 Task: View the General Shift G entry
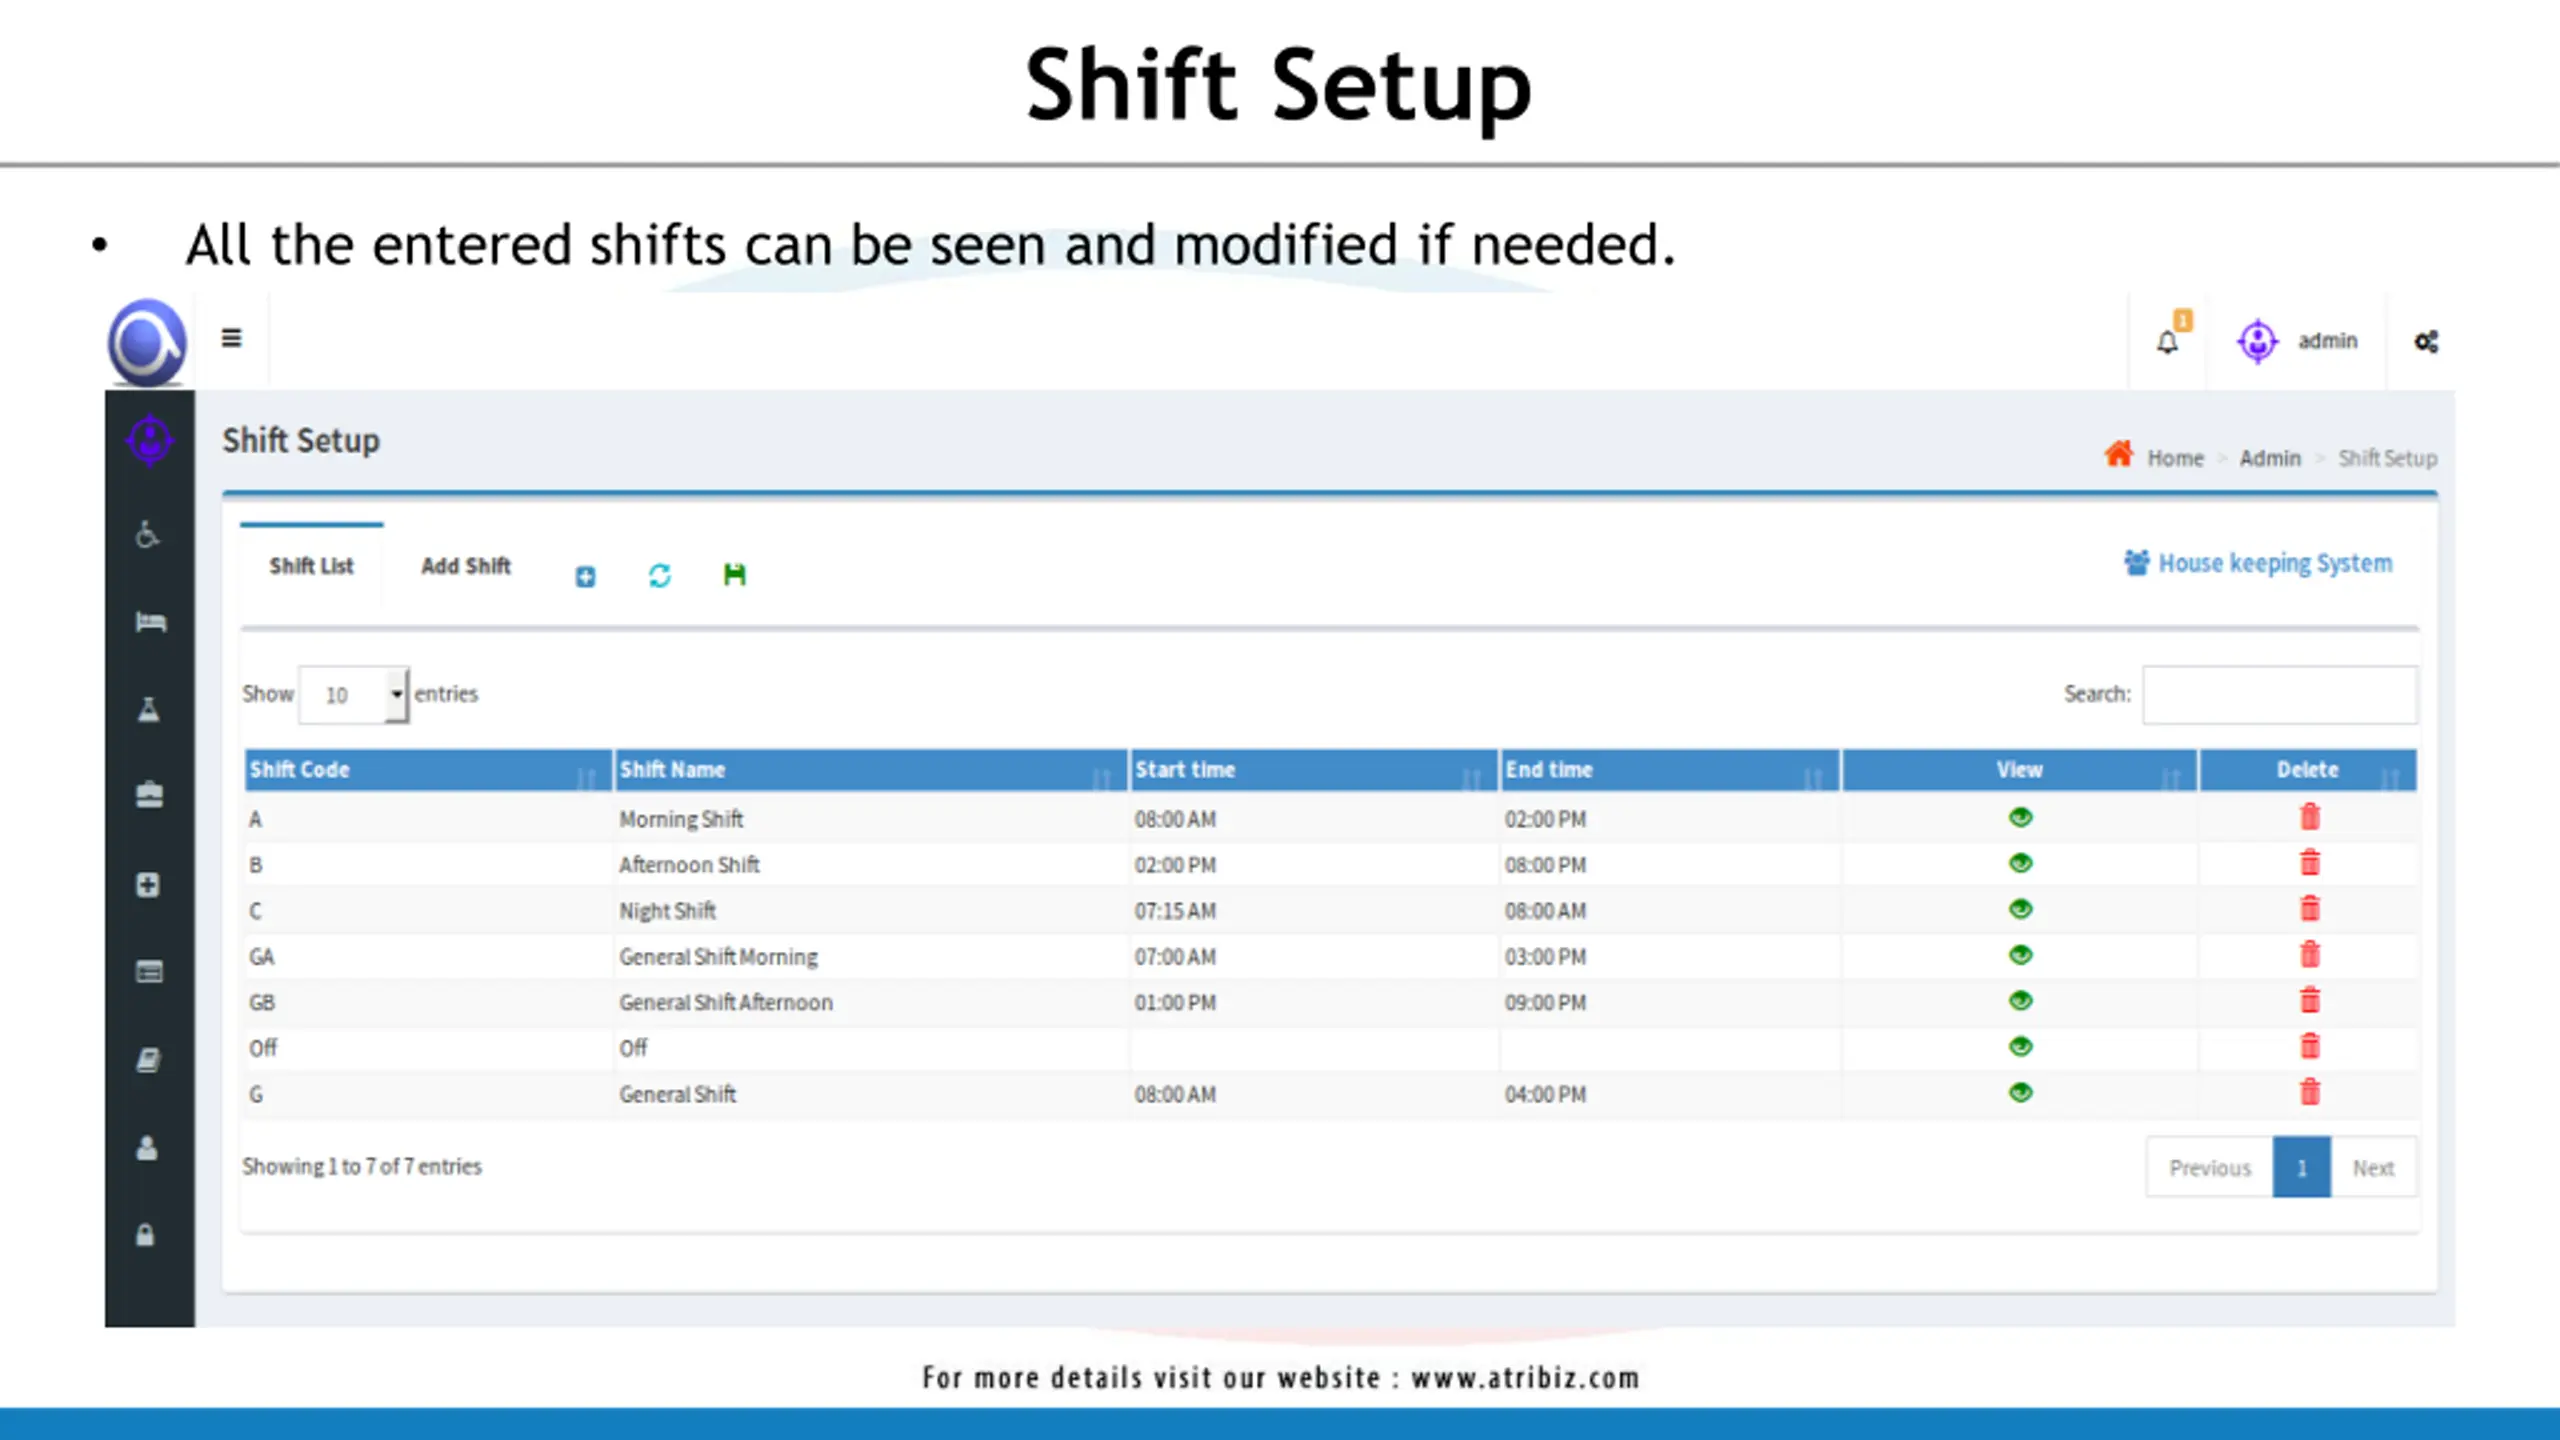(2020, 1092)
